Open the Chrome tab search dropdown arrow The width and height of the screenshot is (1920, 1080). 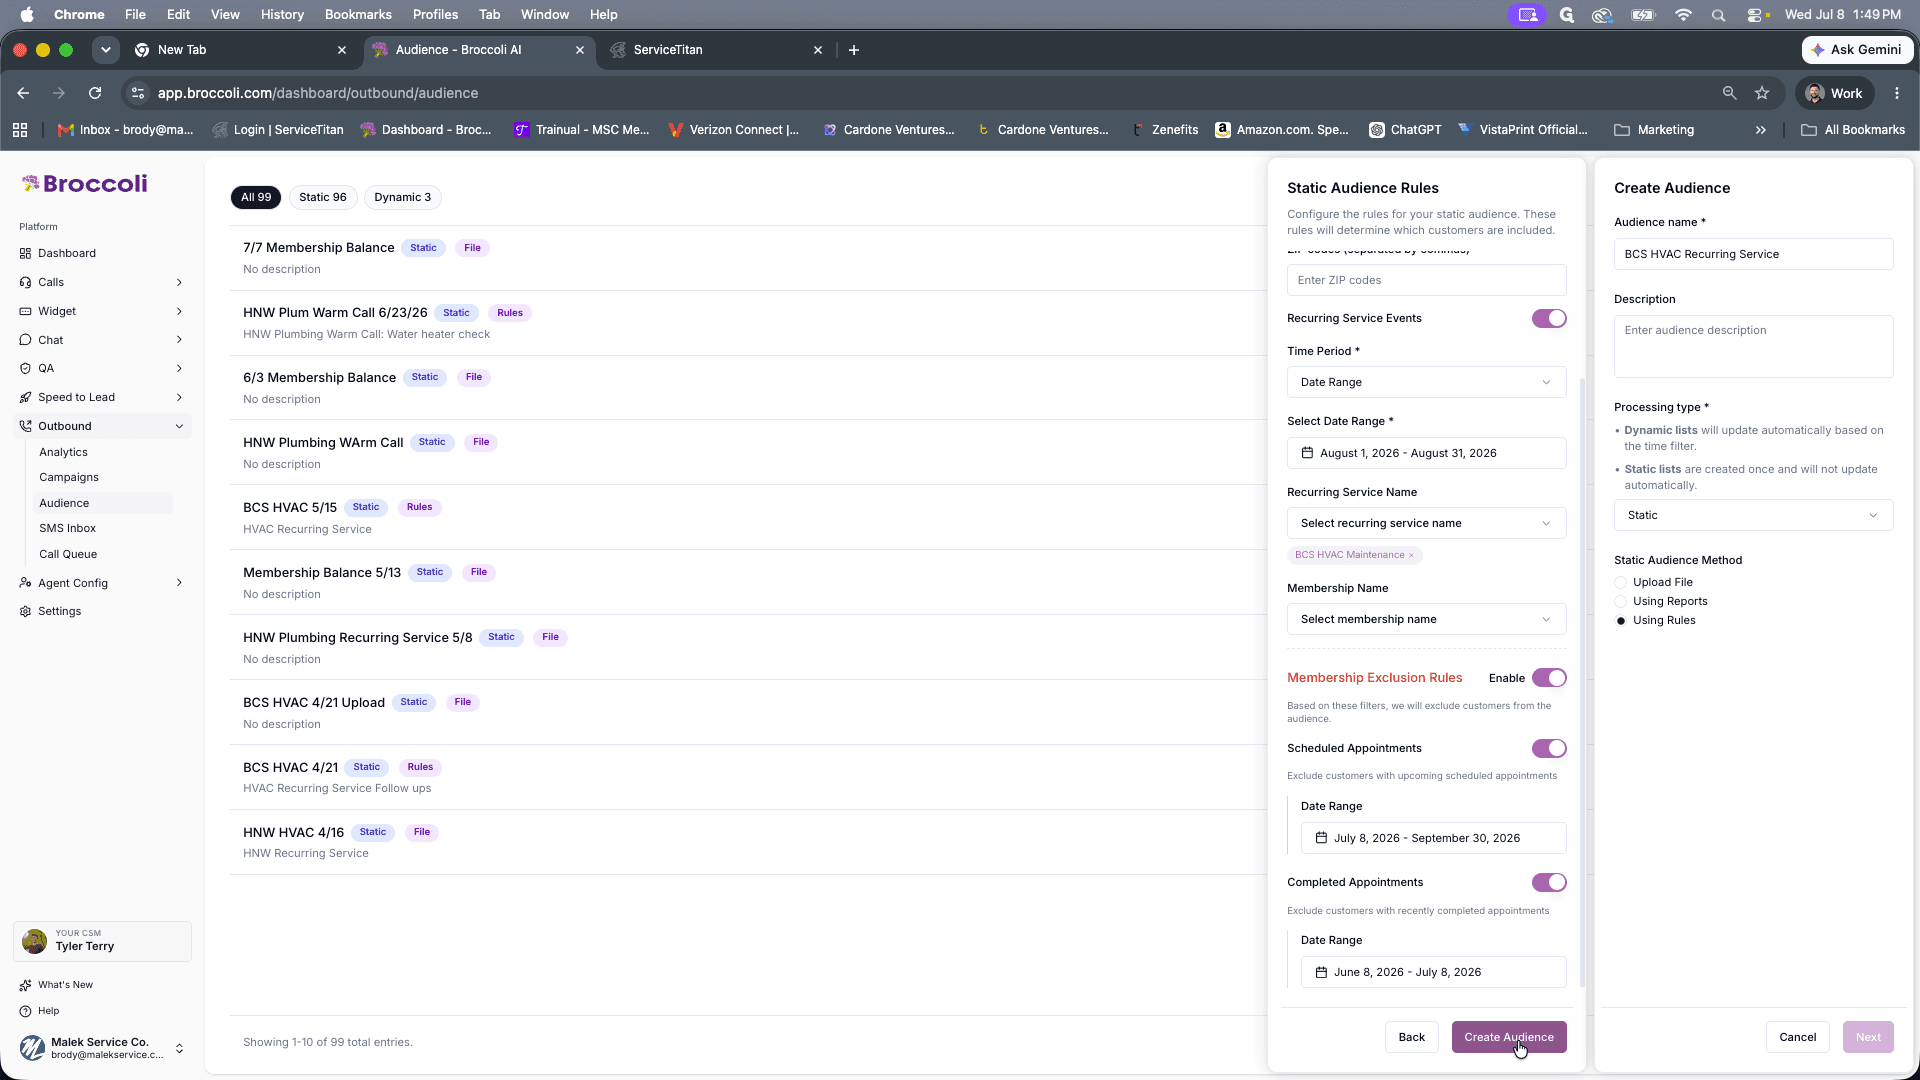[x=105, y=50]
